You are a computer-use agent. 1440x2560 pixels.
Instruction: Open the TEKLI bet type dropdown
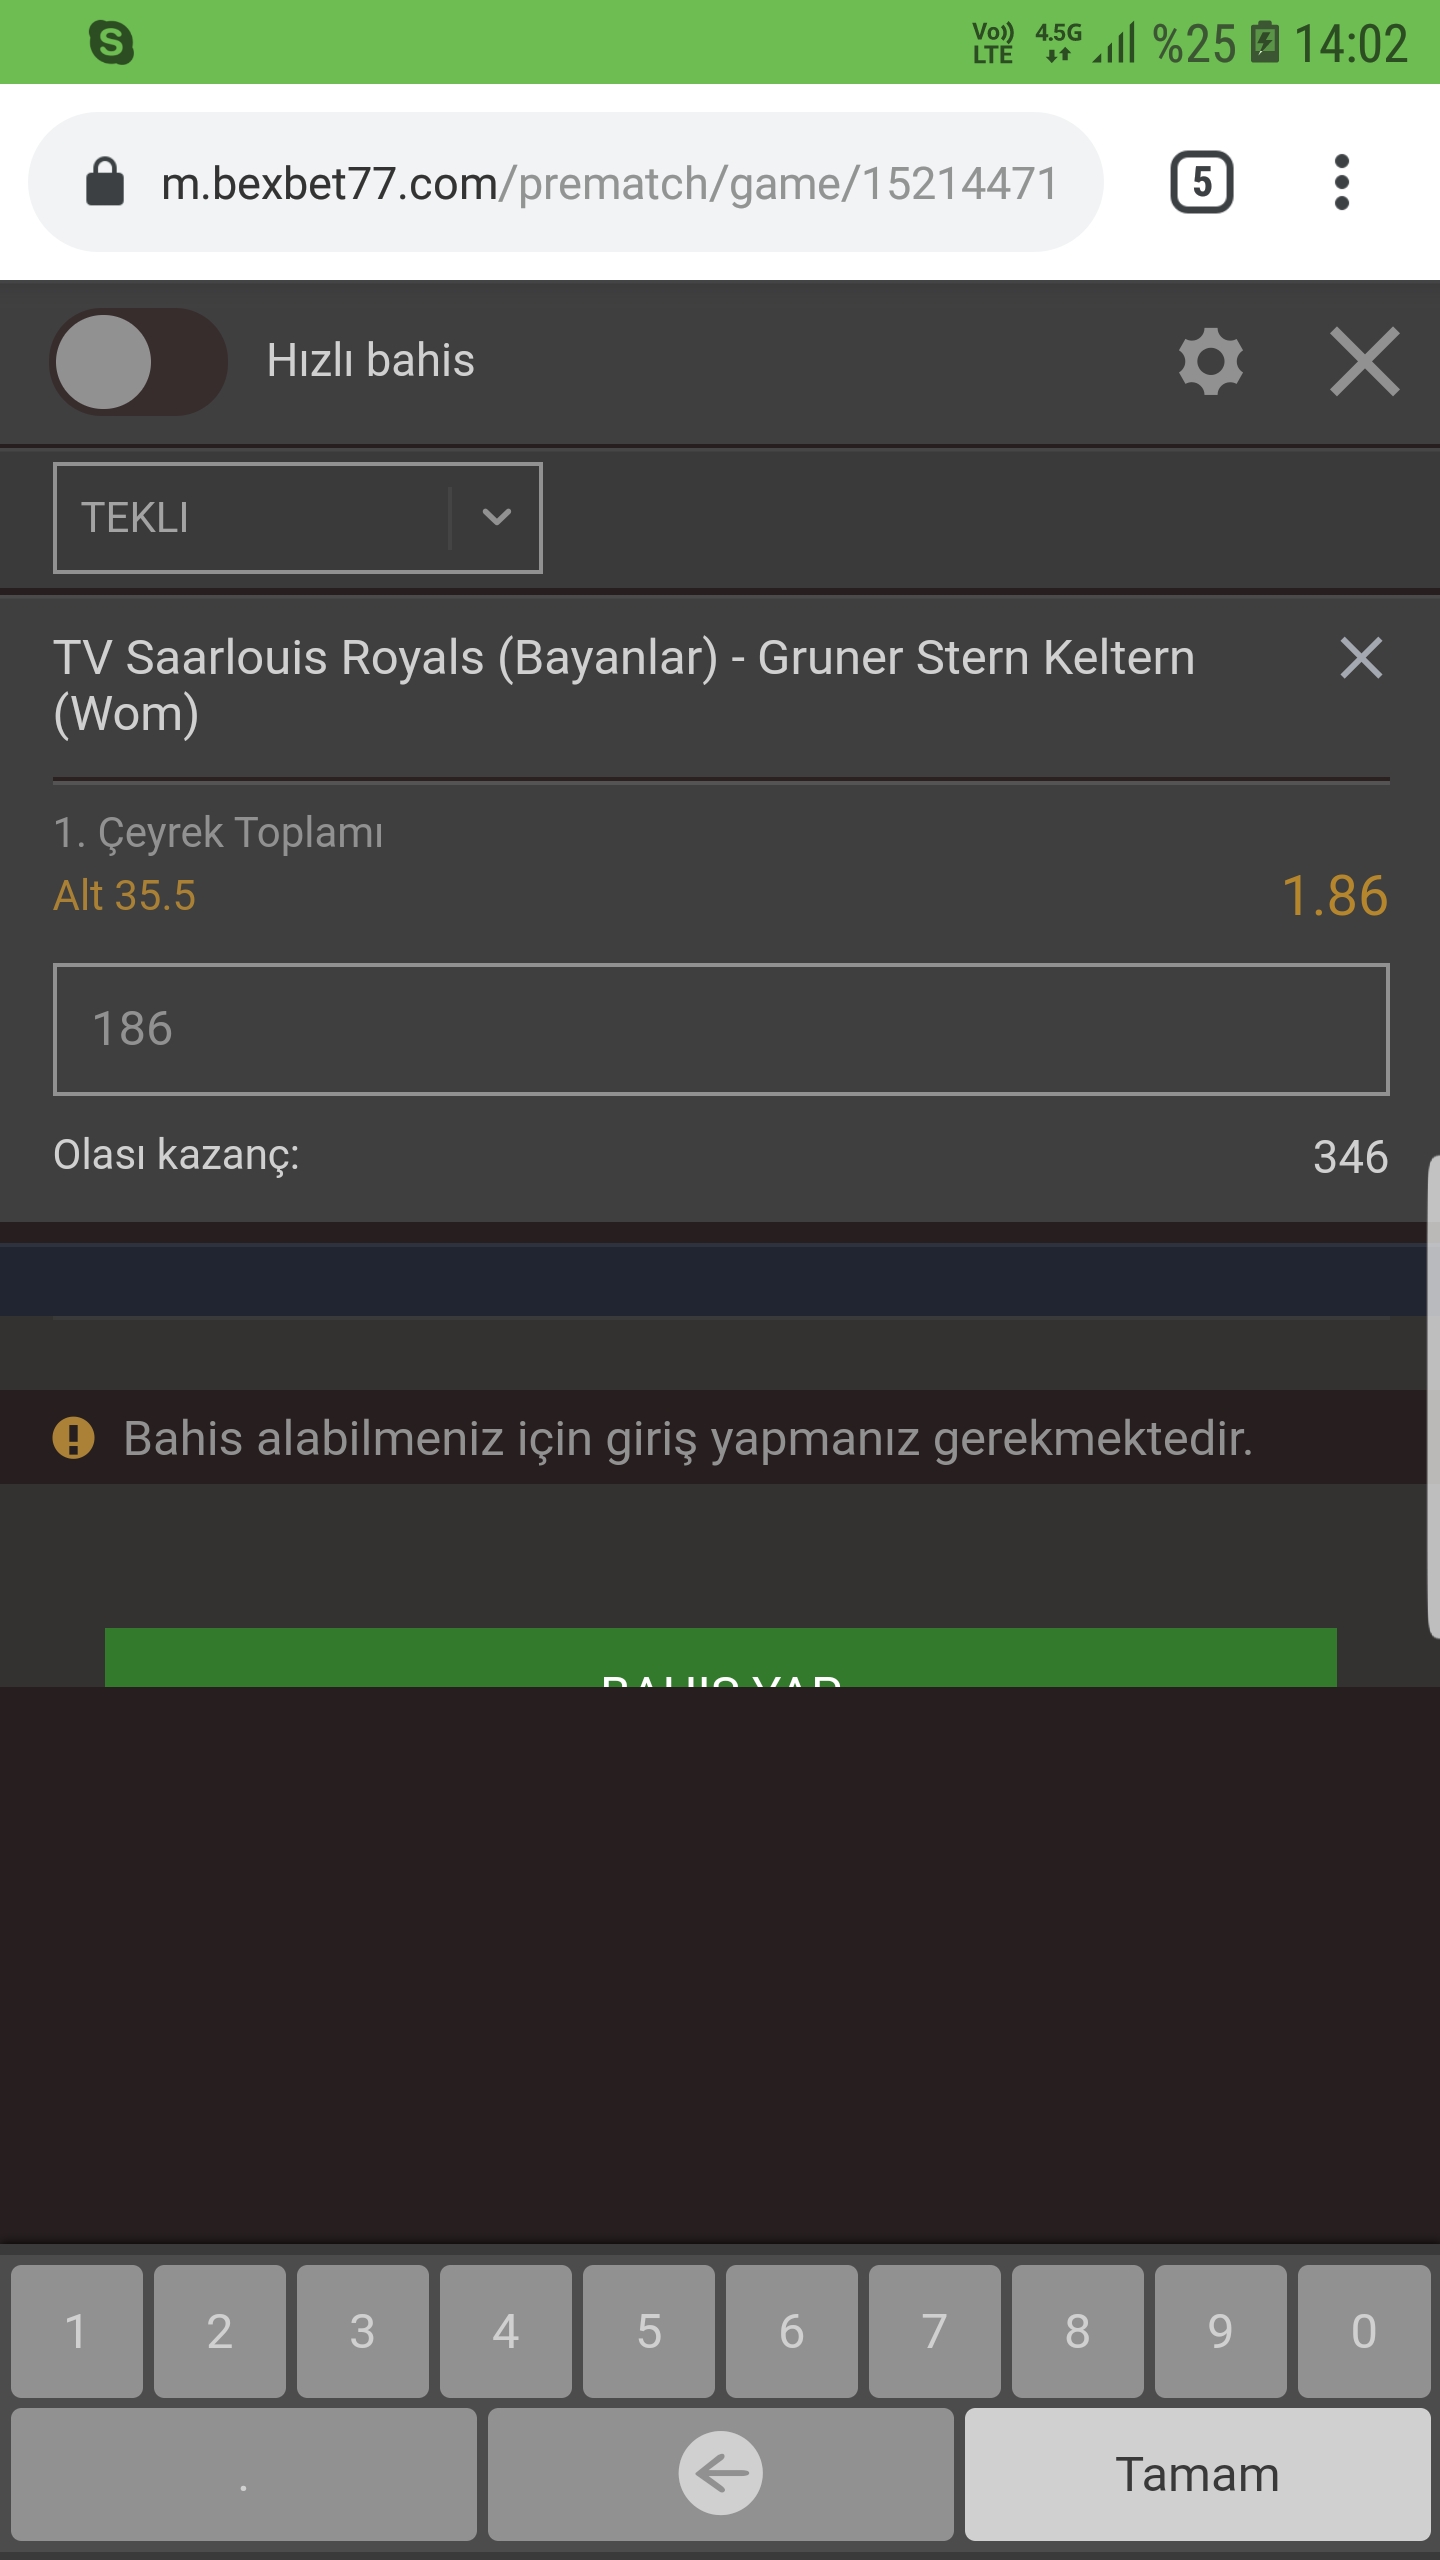click(297, 517)
